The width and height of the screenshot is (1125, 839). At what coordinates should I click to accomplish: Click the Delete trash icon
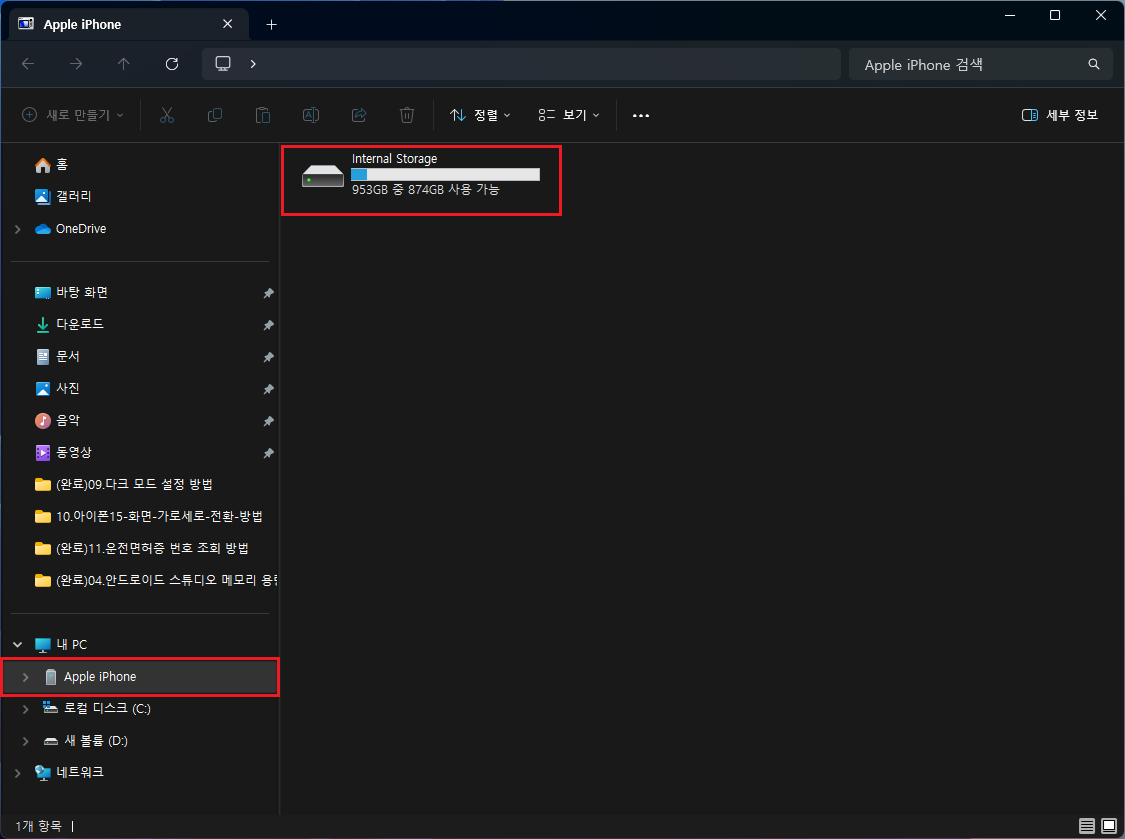[407, 115]
